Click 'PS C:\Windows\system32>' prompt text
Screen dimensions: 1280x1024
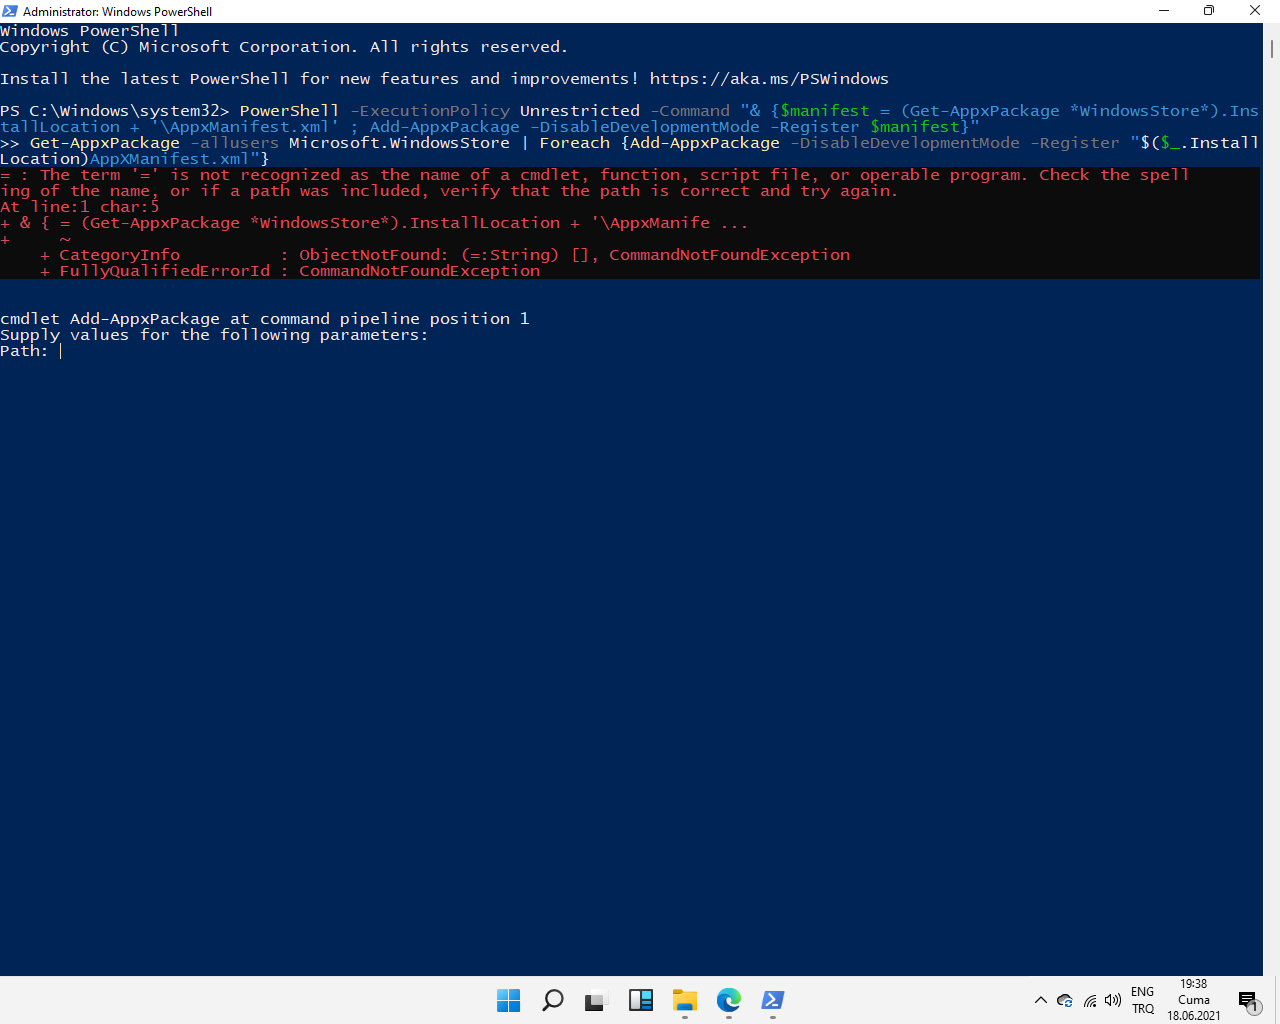(x=115, y=111)
